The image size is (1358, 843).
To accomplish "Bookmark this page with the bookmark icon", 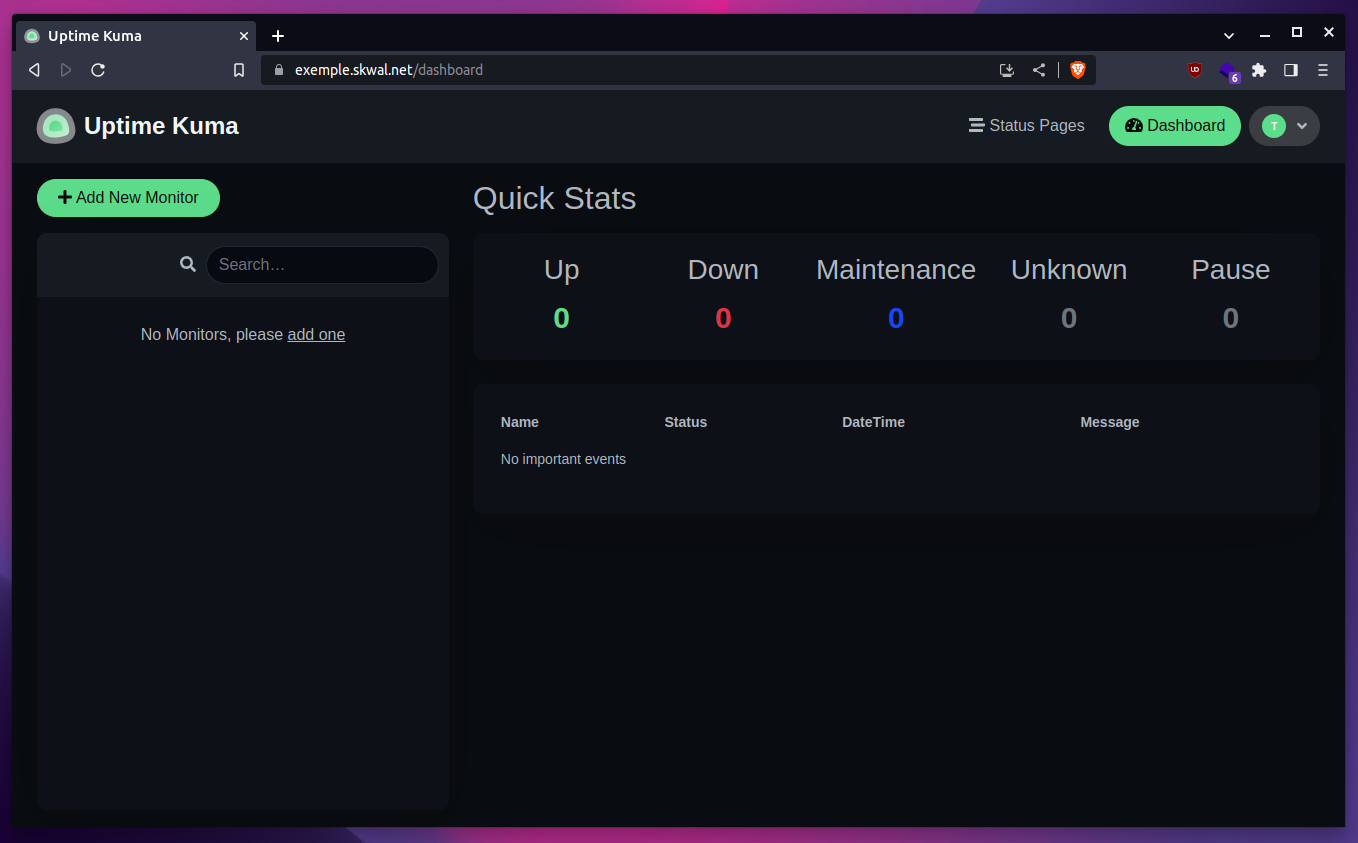I will (x=239, y=70).
